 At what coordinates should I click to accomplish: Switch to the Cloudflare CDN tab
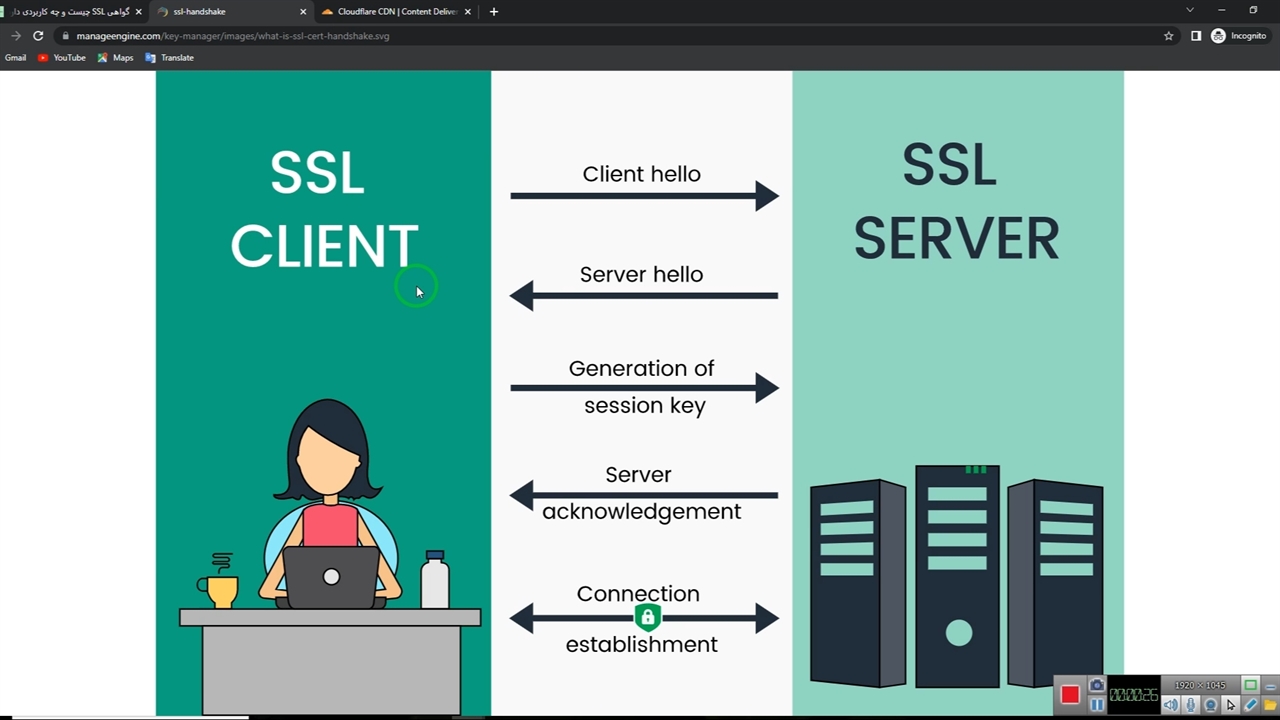396,12
